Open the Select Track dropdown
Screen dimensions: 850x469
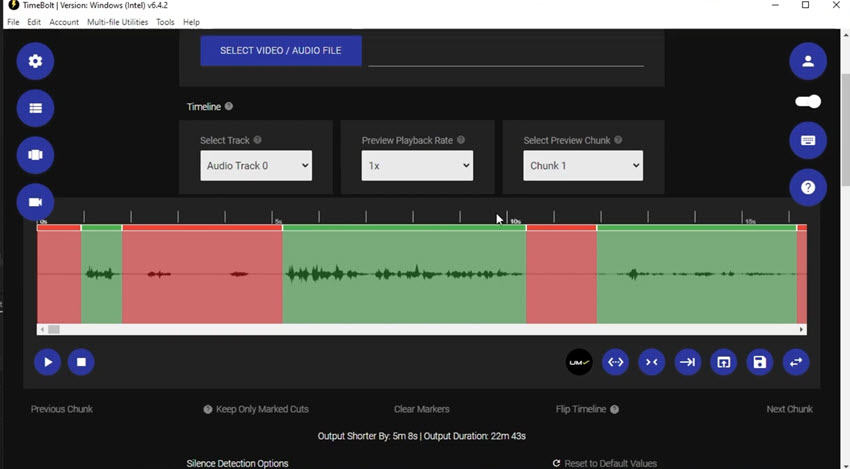(x=256, y=165)
